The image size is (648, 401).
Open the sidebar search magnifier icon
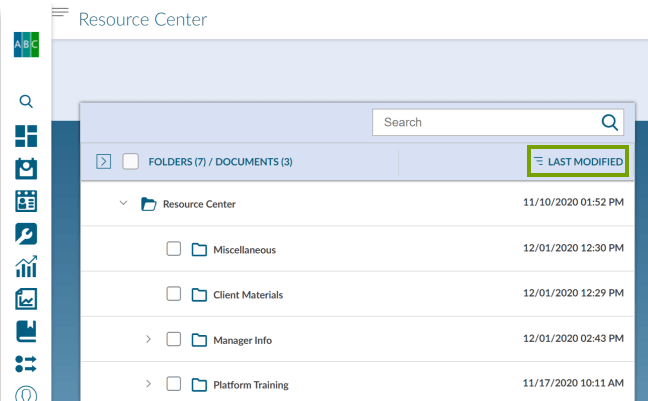click(x=26, y=101)
